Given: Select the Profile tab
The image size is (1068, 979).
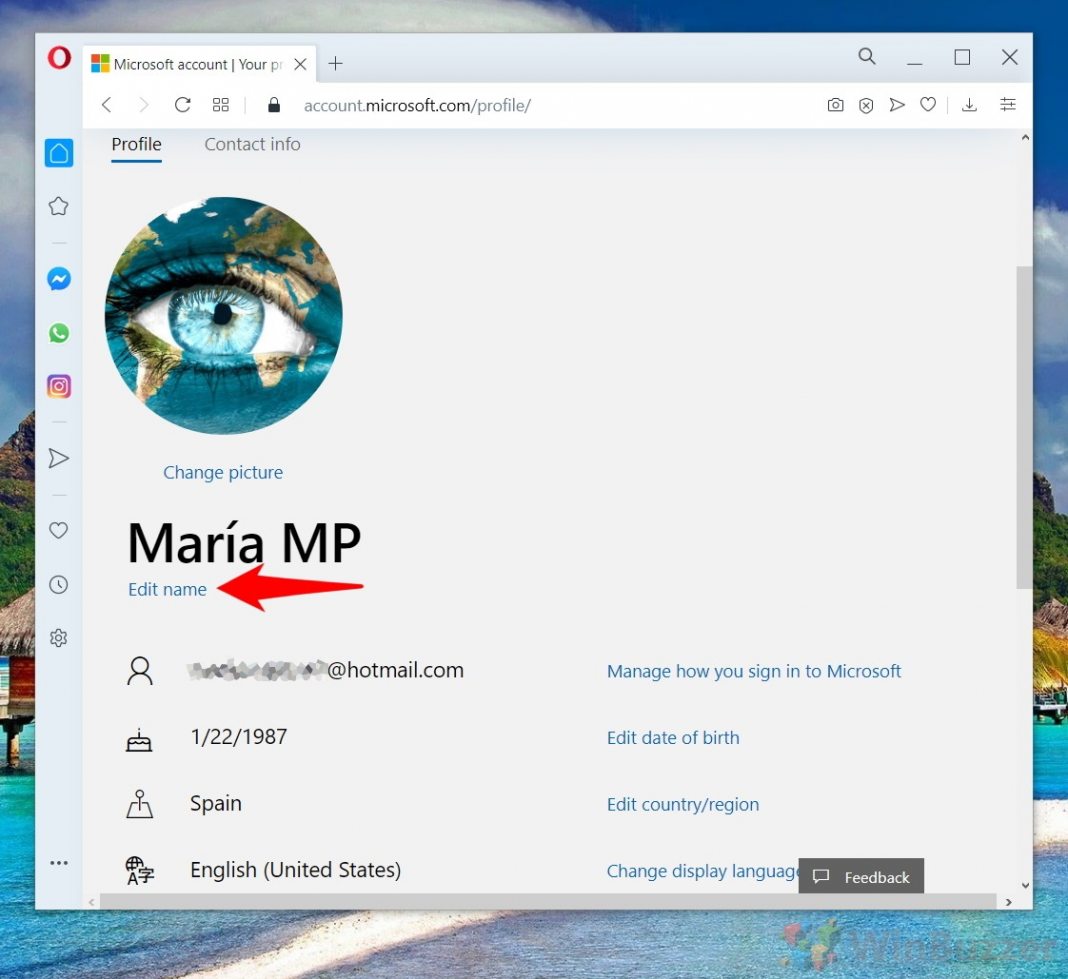Looking at the screenshot, I should click(136, 144).
